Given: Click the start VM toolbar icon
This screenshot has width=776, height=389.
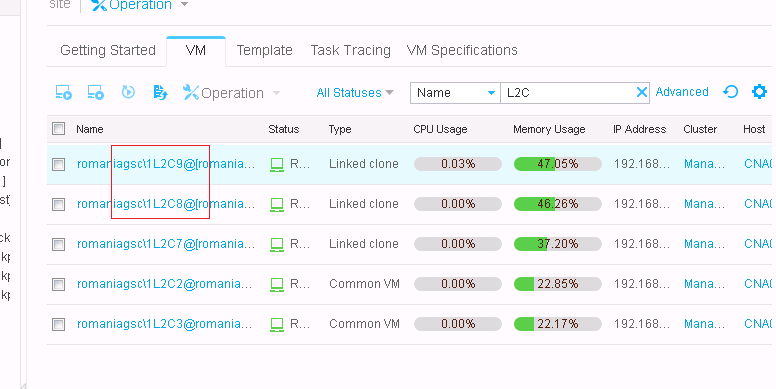Looking at the screenshot, I should click(x=63, y=92).
